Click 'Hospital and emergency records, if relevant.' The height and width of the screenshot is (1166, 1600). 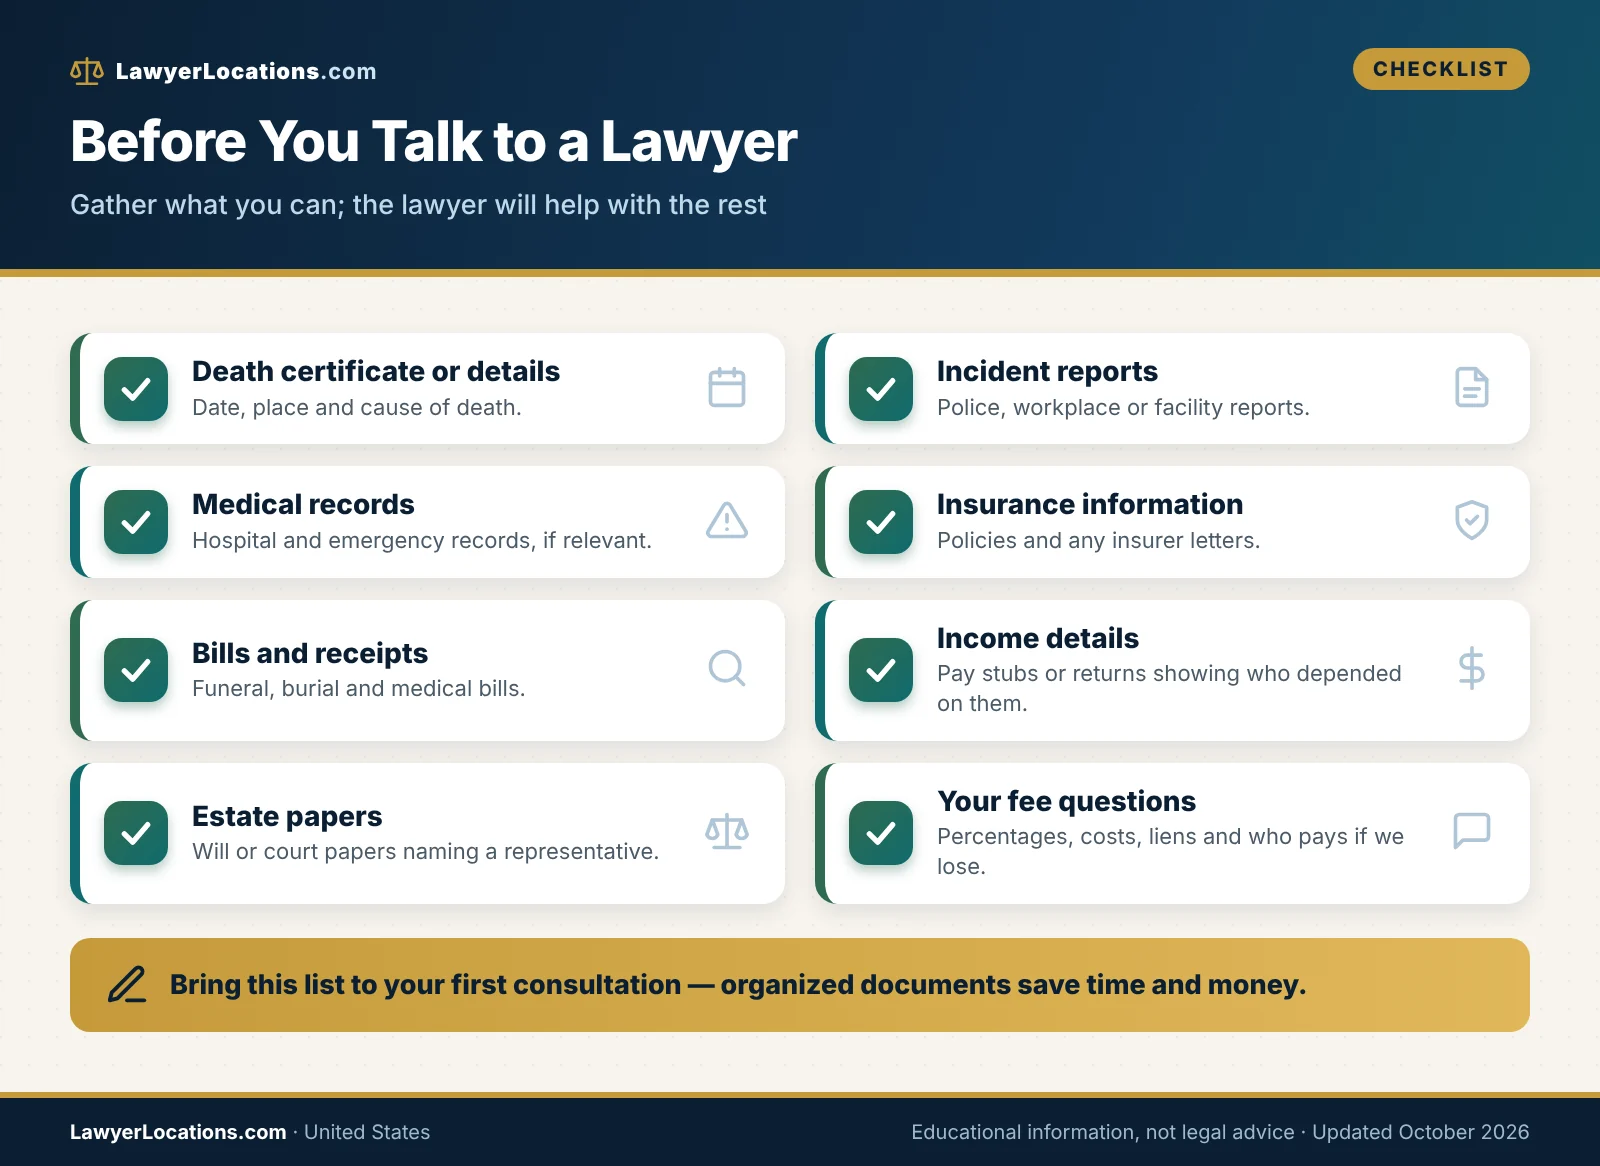(422, 541)
